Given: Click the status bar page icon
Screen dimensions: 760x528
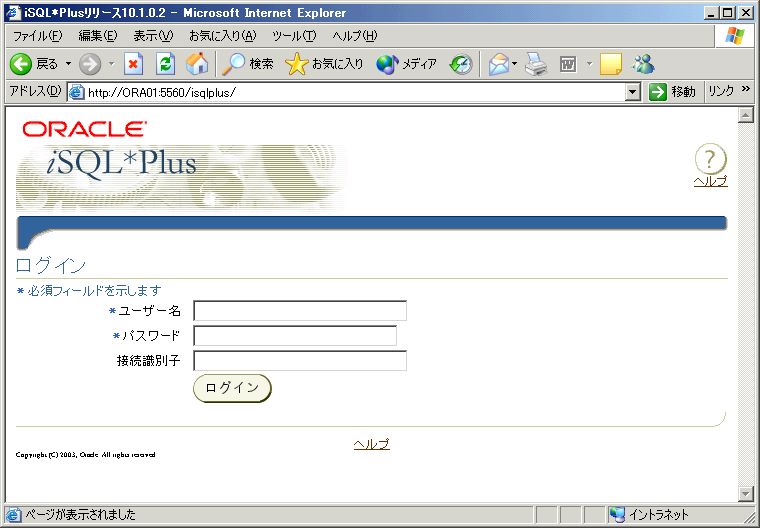Looking at the screenshot, I should click(x=14, y=514).
